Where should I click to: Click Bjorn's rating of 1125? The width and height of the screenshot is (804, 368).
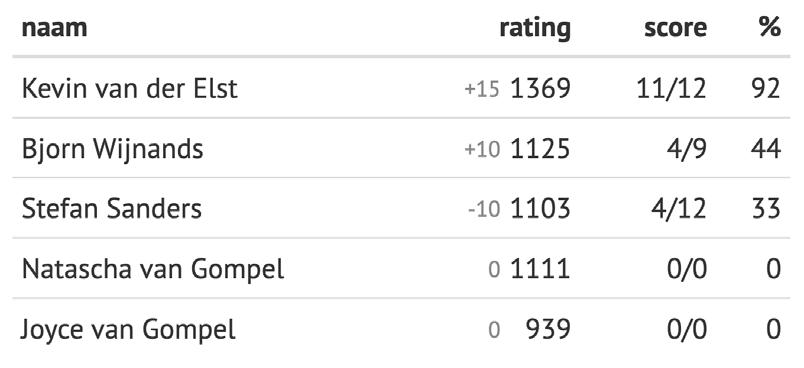point(540,149)
